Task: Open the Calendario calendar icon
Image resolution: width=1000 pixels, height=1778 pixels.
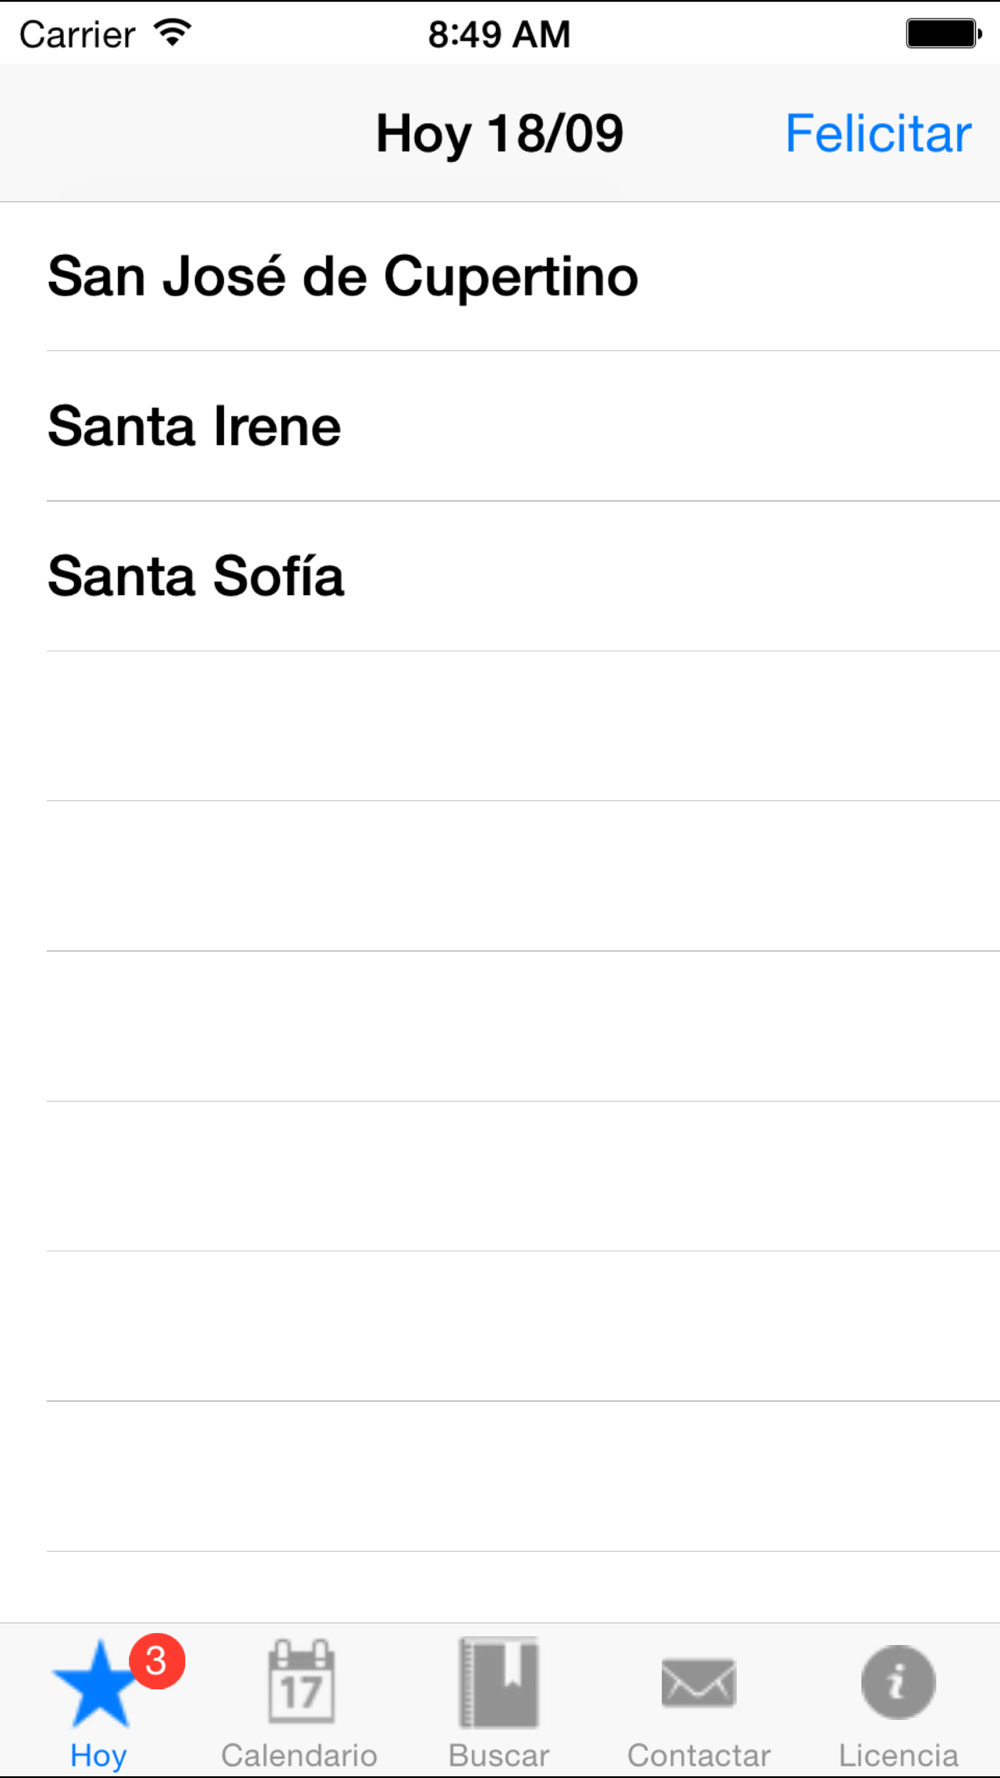Action: point(300,1681)
